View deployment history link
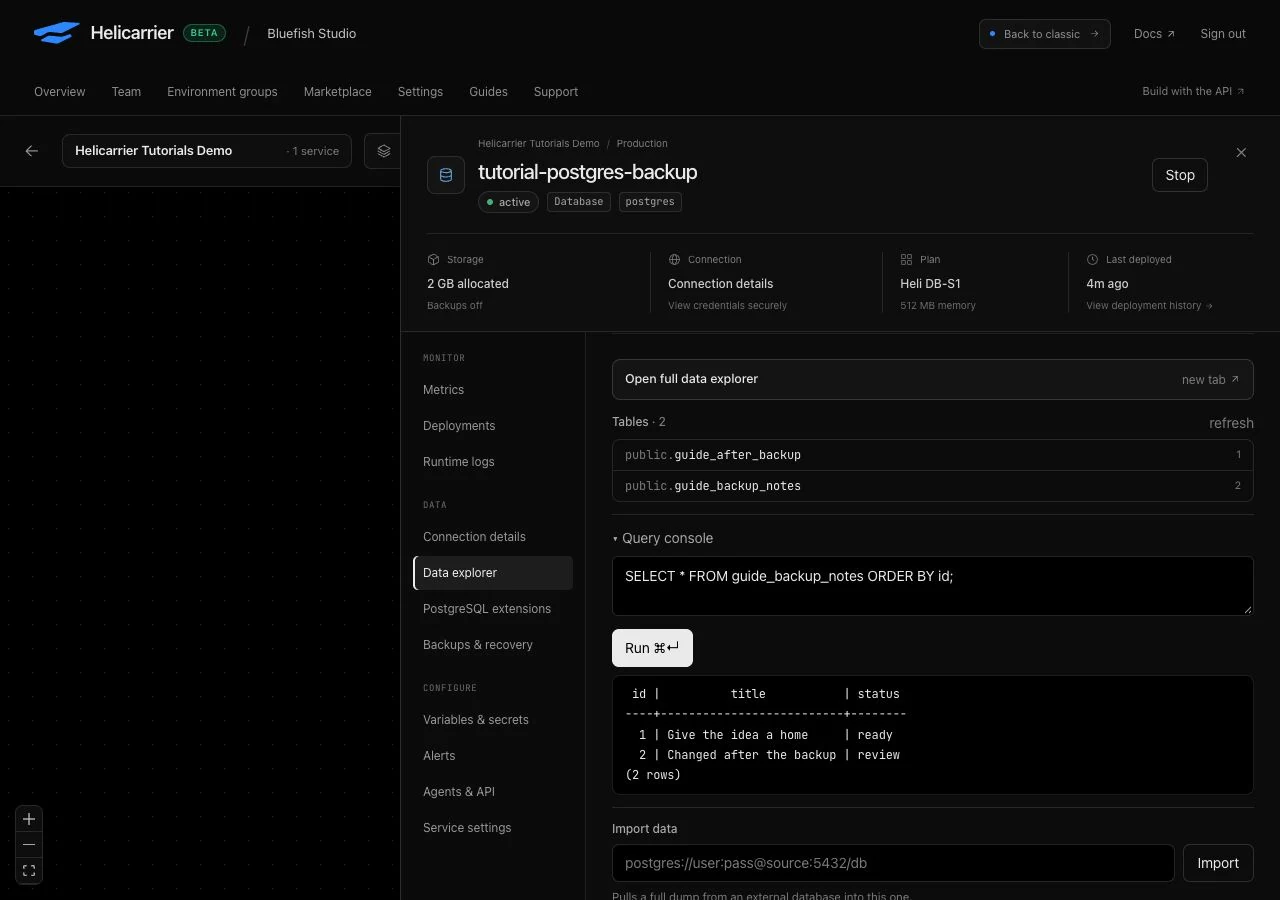The height and width of the screenshot is (900, 1280). point(1150,306)
